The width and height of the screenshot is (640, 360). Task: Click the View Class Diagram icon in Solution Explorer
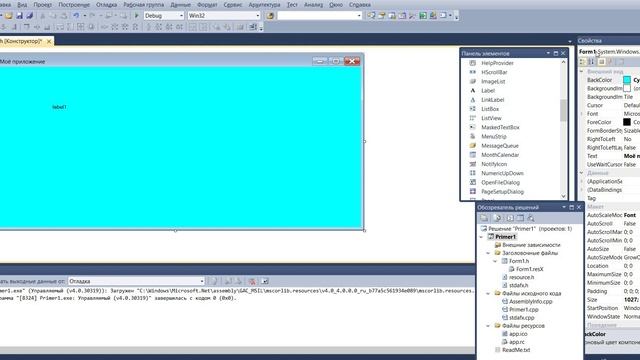(531, 218)
